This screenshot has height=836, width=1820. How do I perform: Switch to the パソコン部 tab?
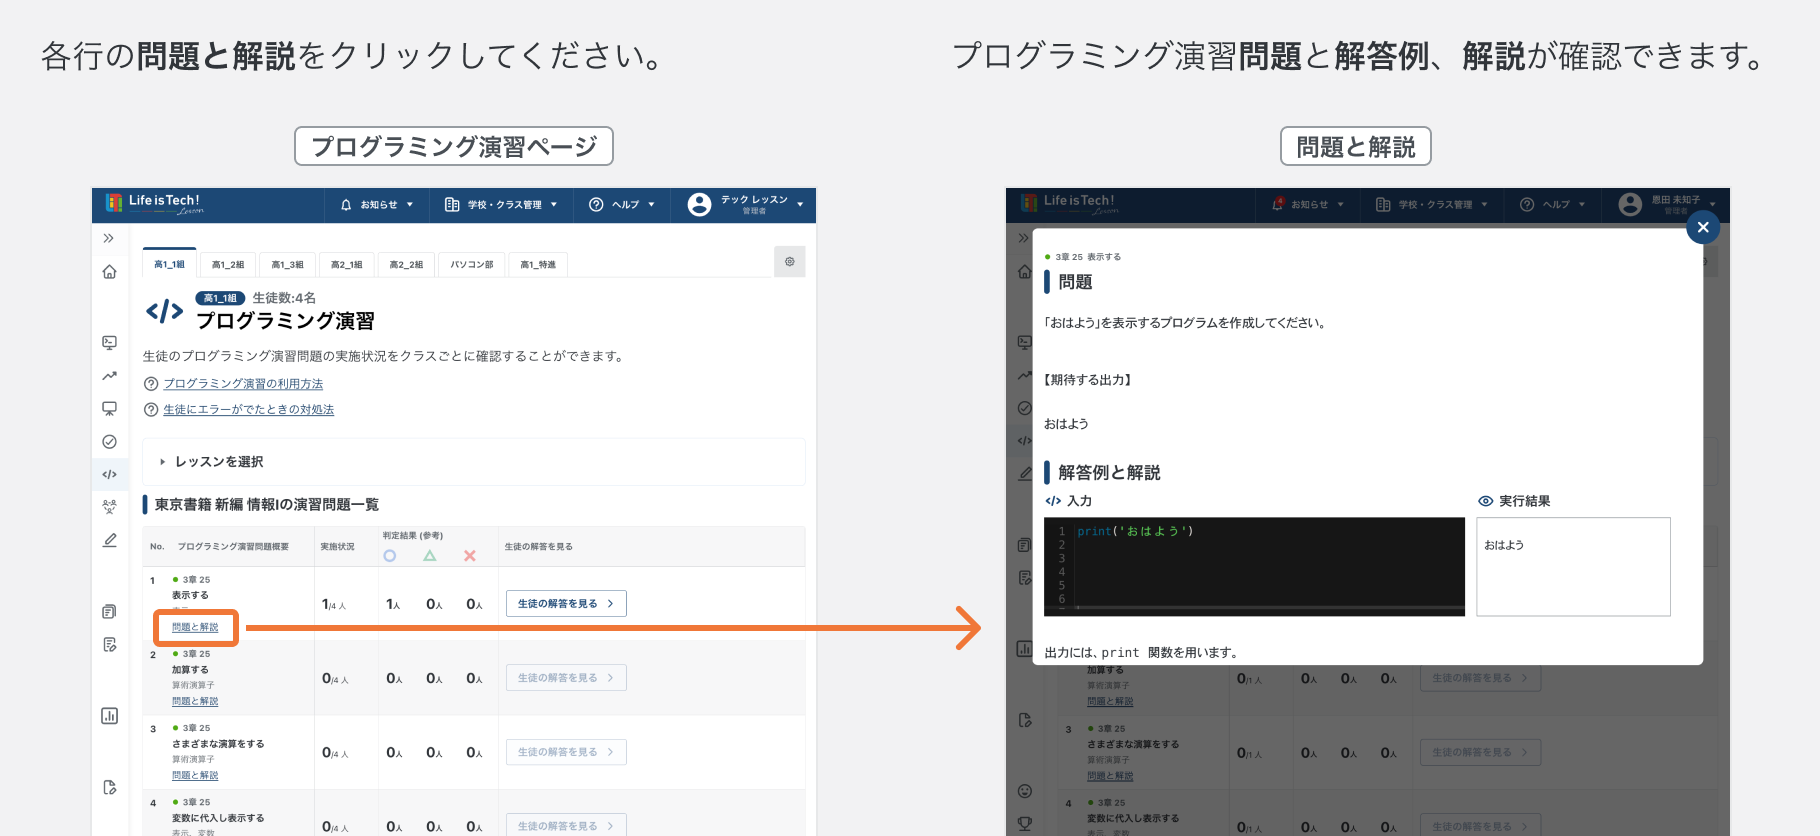(x=472, y=264)
